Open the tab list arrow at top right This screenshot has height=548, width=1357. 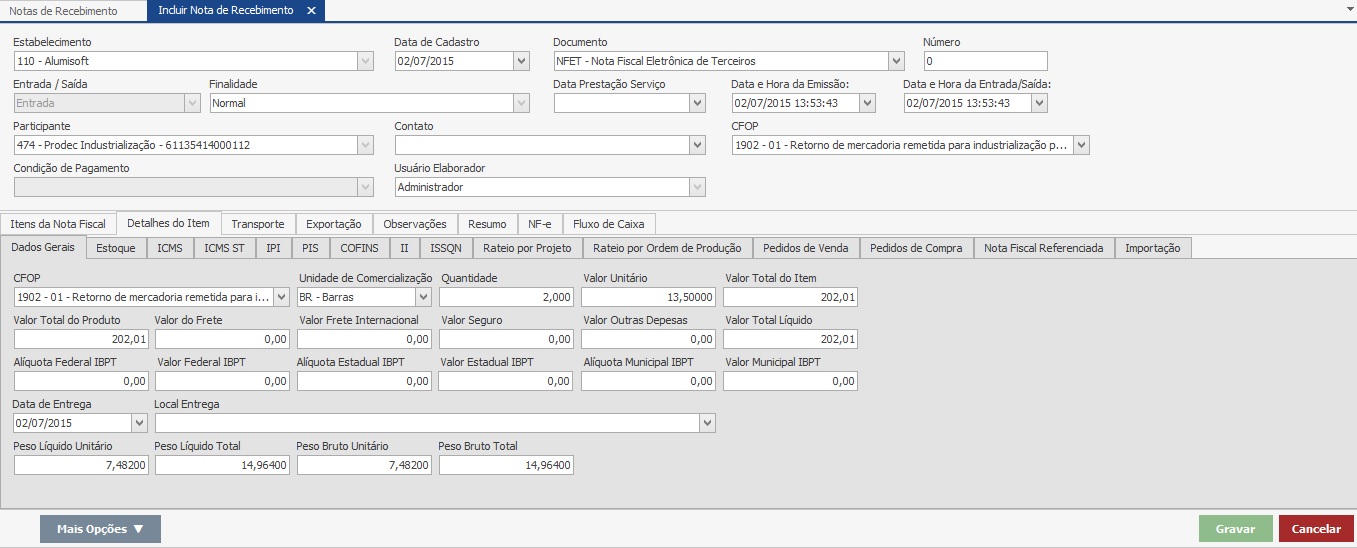pos(1348,6)
